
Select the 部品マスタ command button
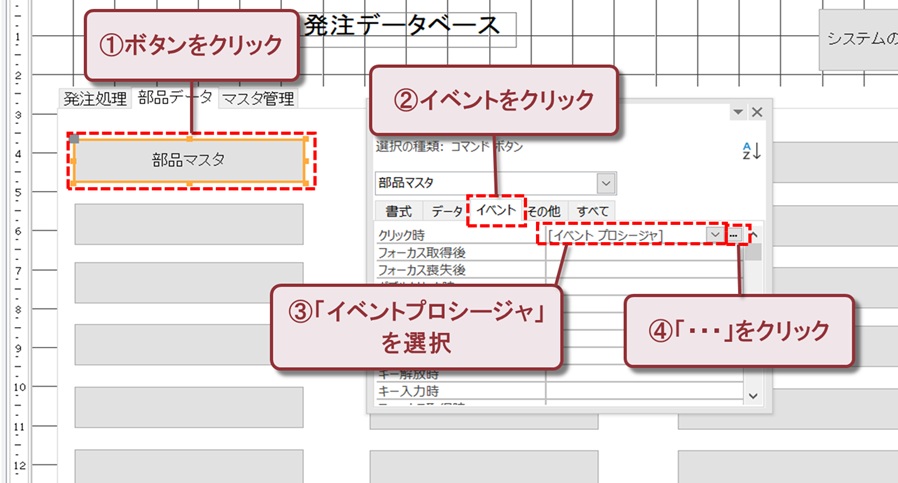click(x=189, y=160)
